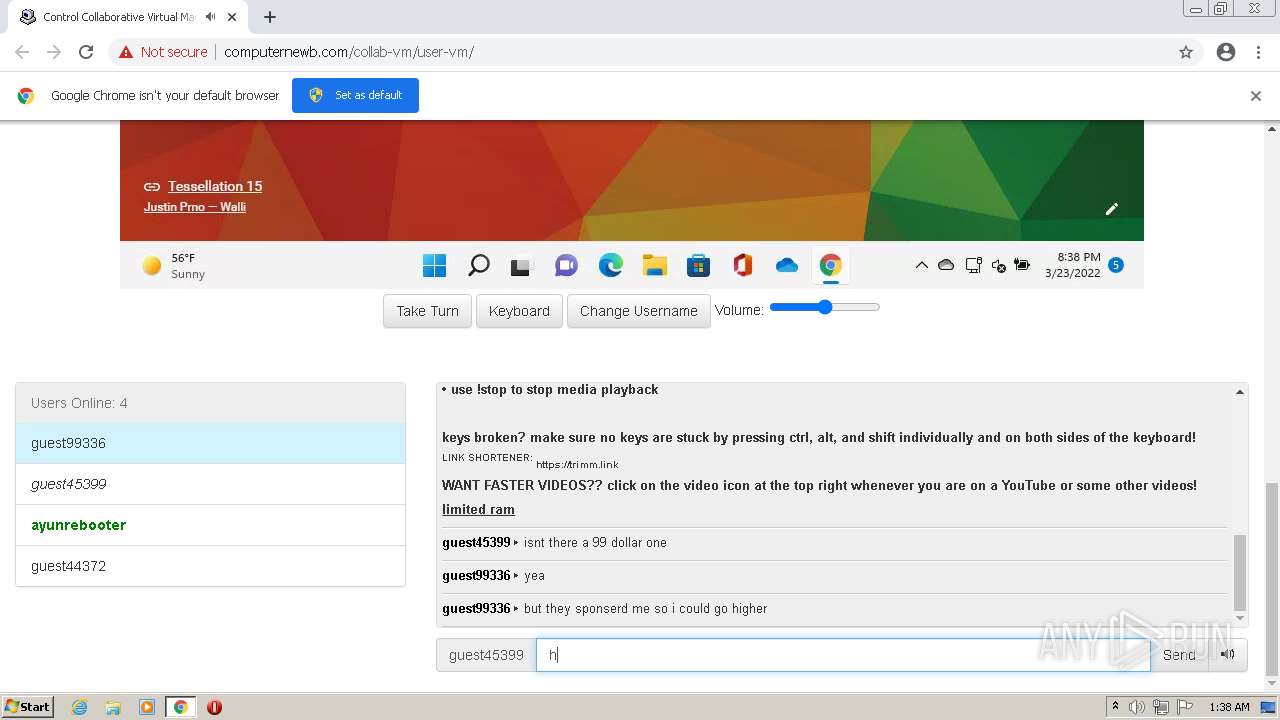Select user guest99336 in the users list
This screenshot has height=720, width=1280.
tap(210, 443)
